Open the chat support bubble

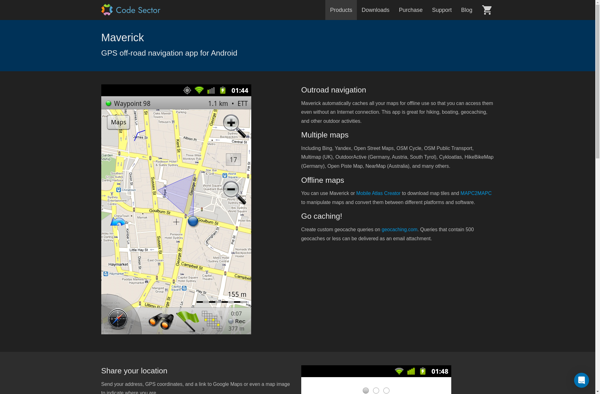click(x=581, y=380)
